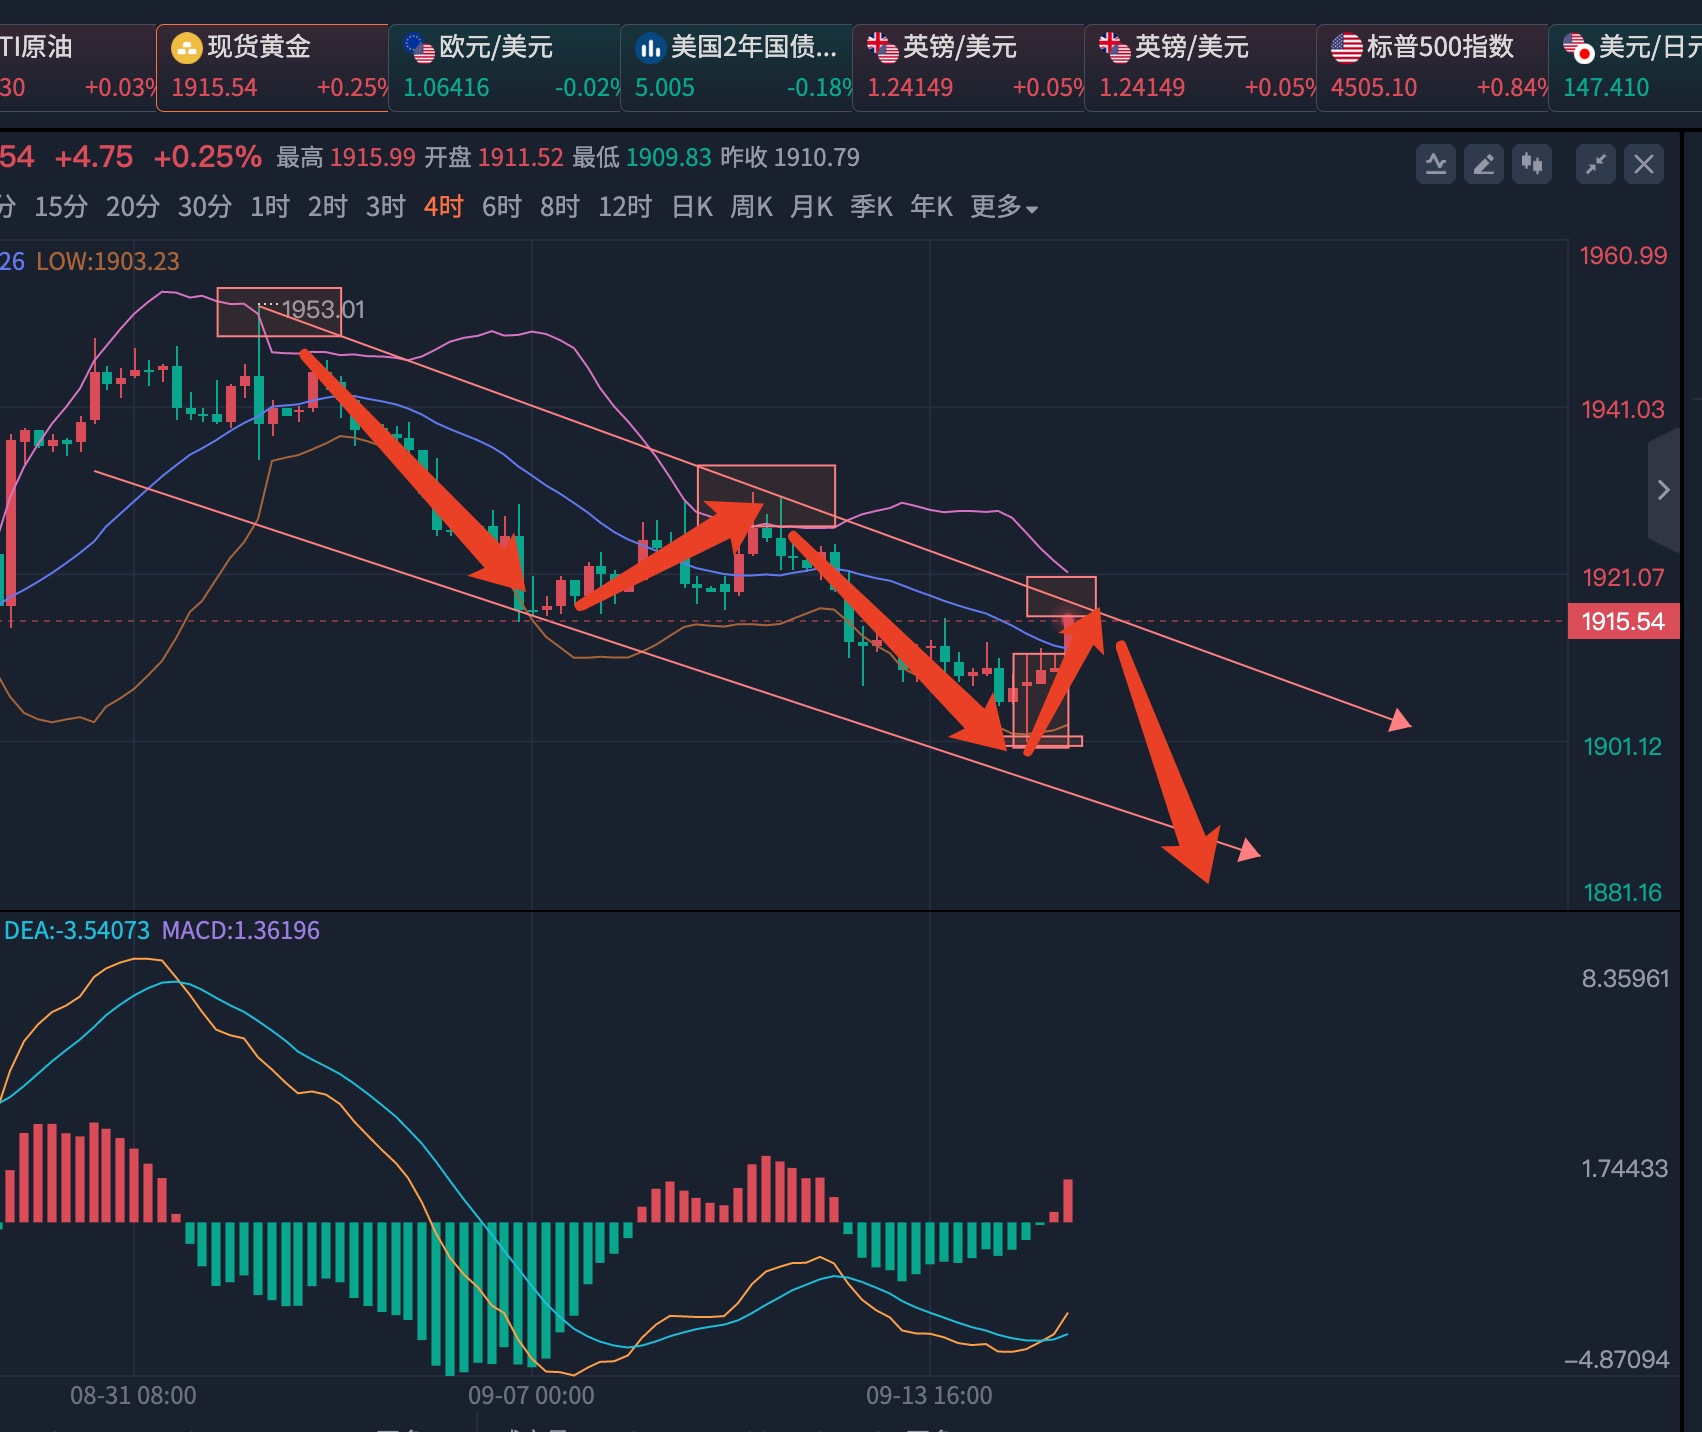
Task: Click 1901.12 on the price axis
Action: [1623, 747]
